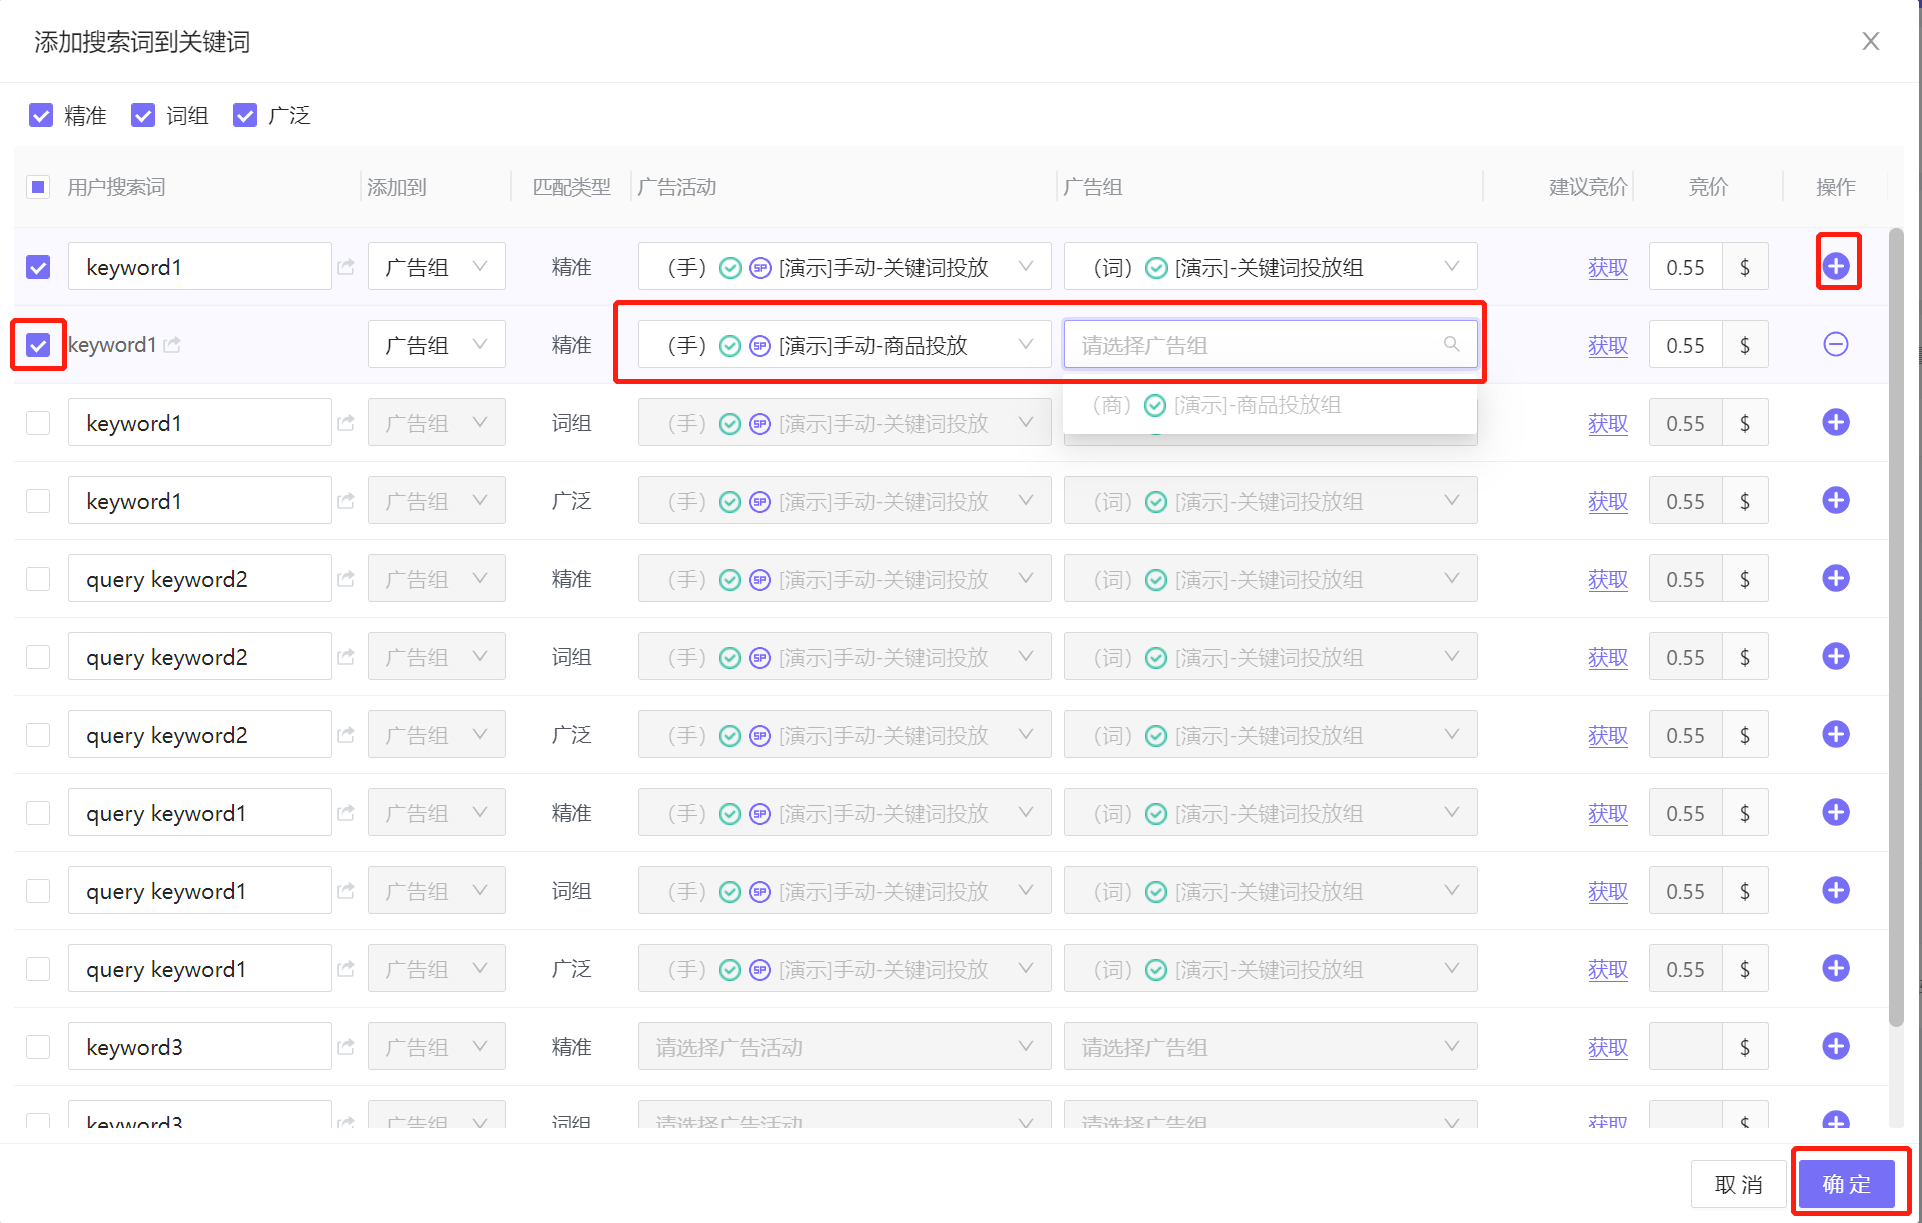Open external link icon in second keyword1 row

172,345
